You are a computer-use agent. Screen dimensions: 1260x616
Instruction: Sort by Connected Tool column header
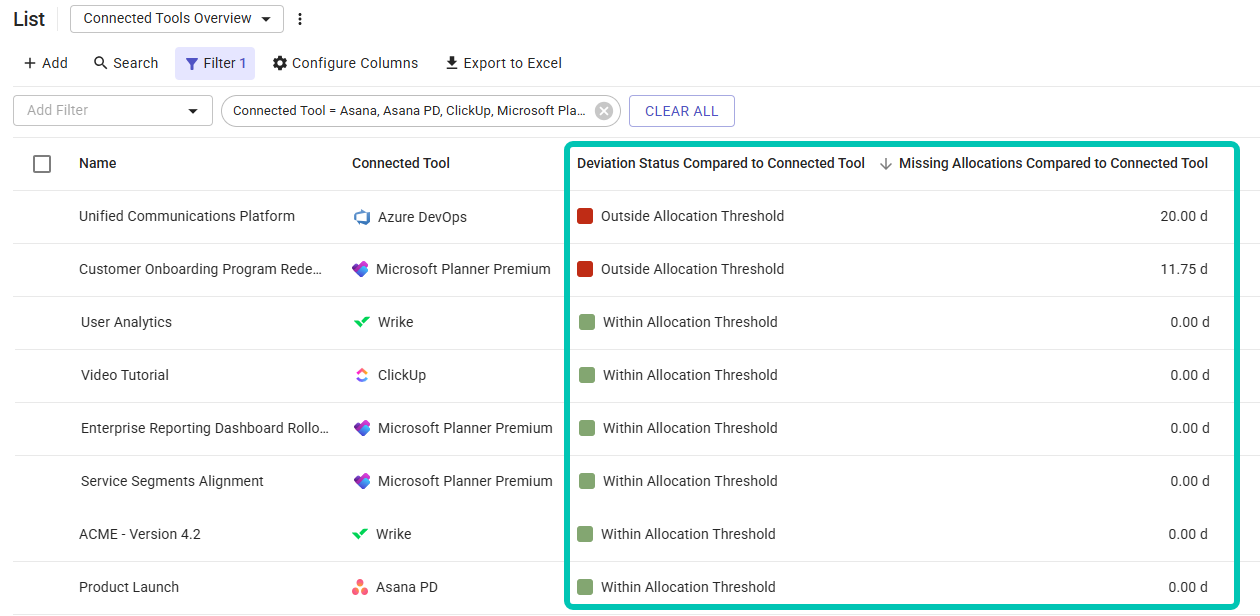(401, 163)
